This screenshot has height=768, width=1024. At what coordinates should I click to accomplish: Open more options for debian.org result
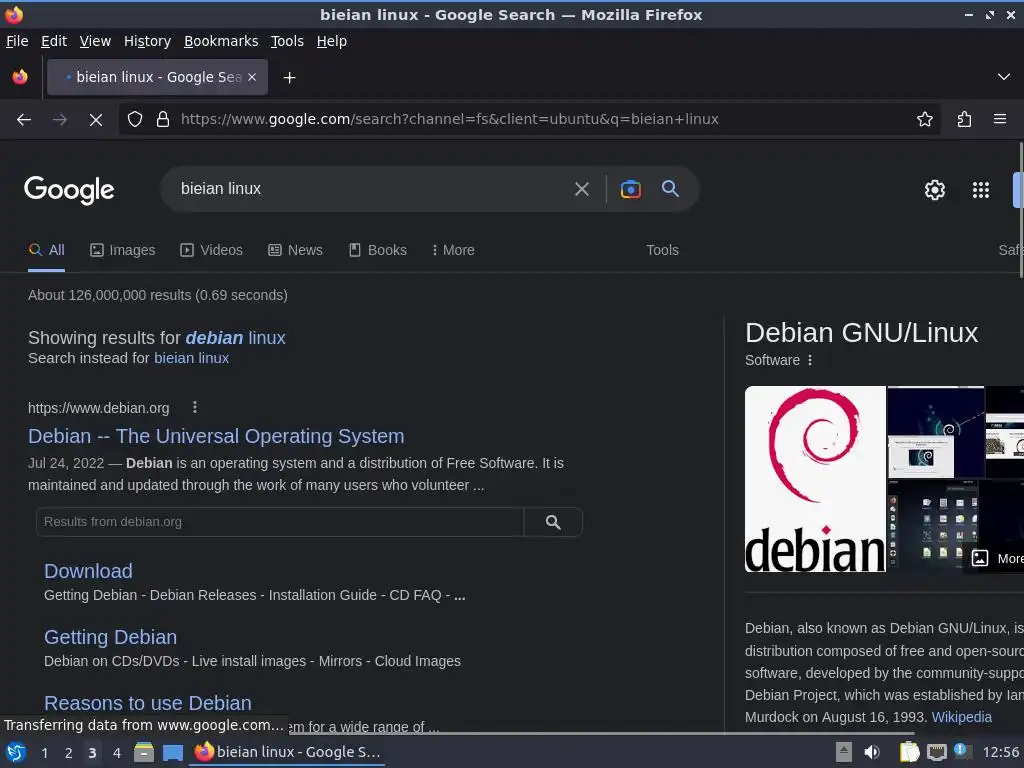point(195,408)
